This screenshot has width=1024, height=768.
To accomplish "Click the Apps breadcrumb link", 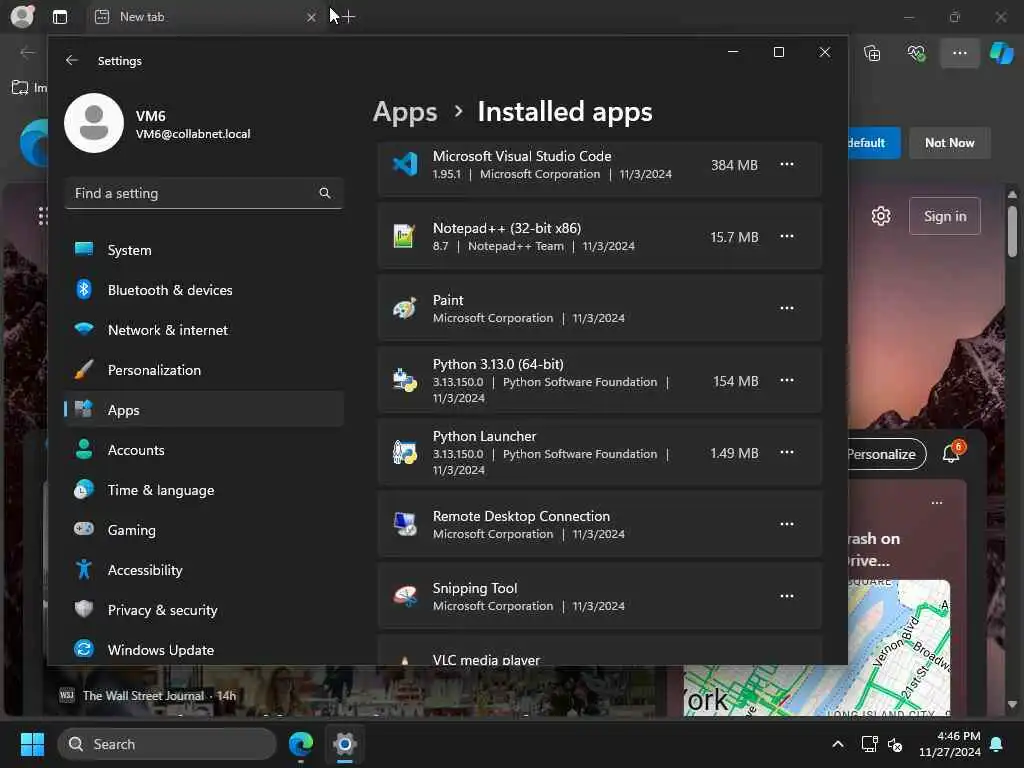I will click(x=405, y=112).
